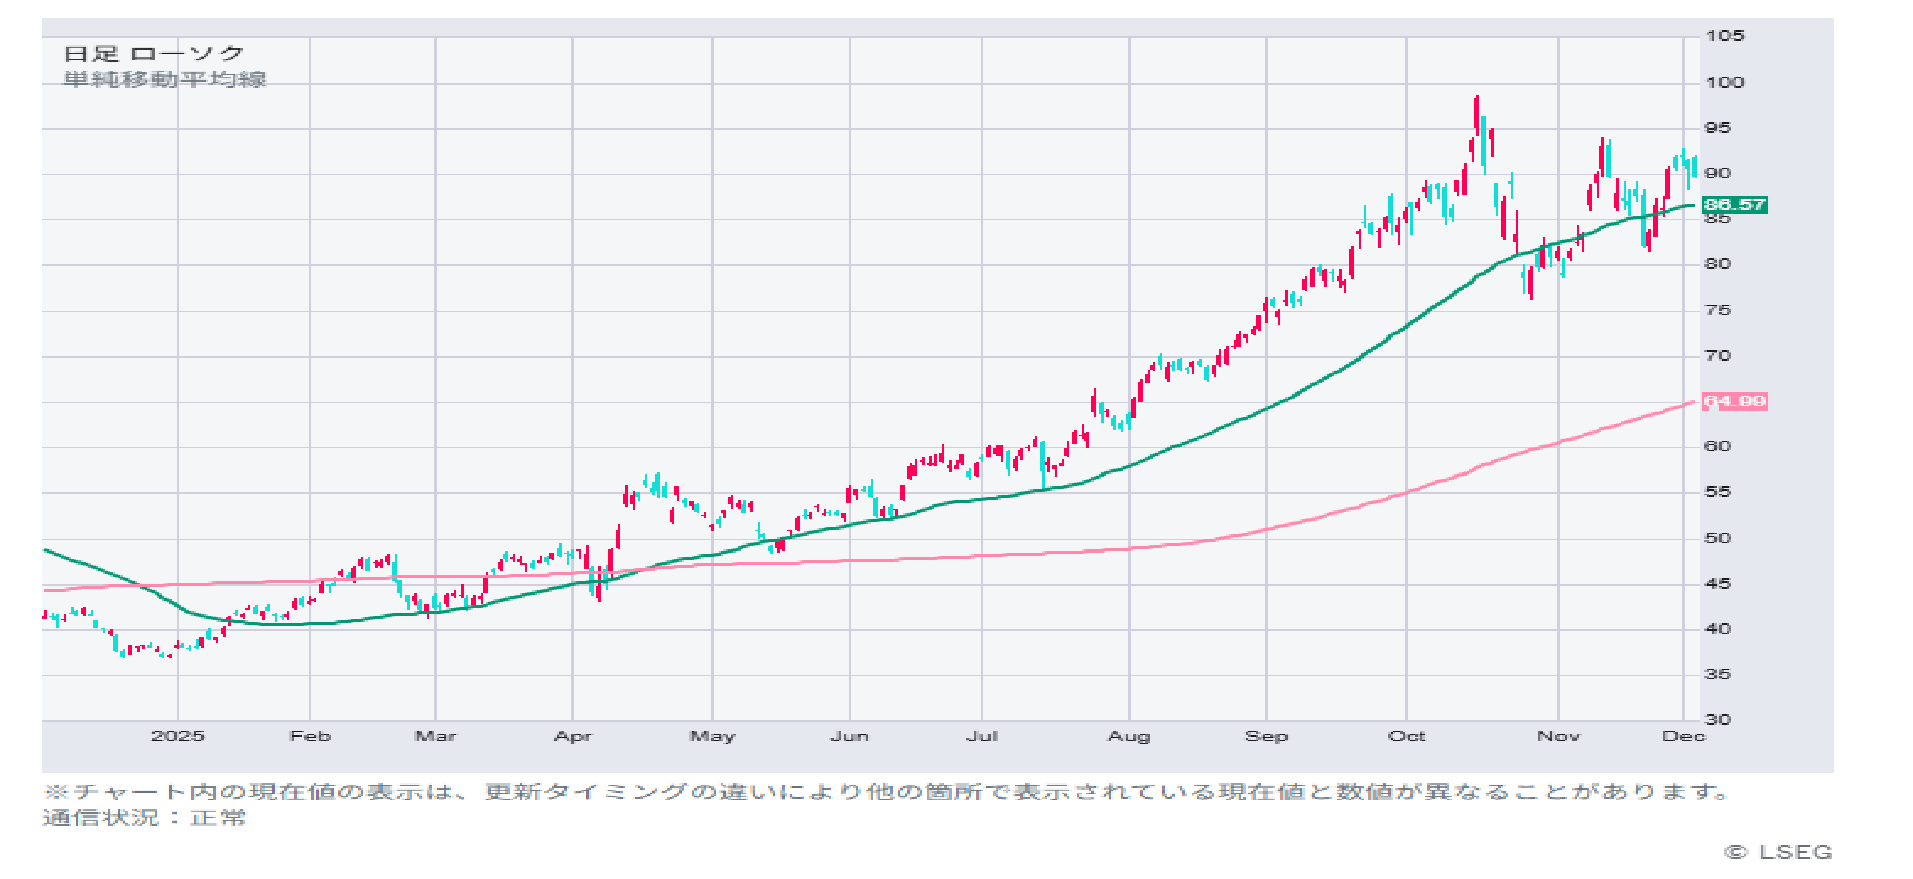Viewport: 1913px width, 879px height.
Task: Select the Feb label on the time axis
Action: (x=310, y=736)
